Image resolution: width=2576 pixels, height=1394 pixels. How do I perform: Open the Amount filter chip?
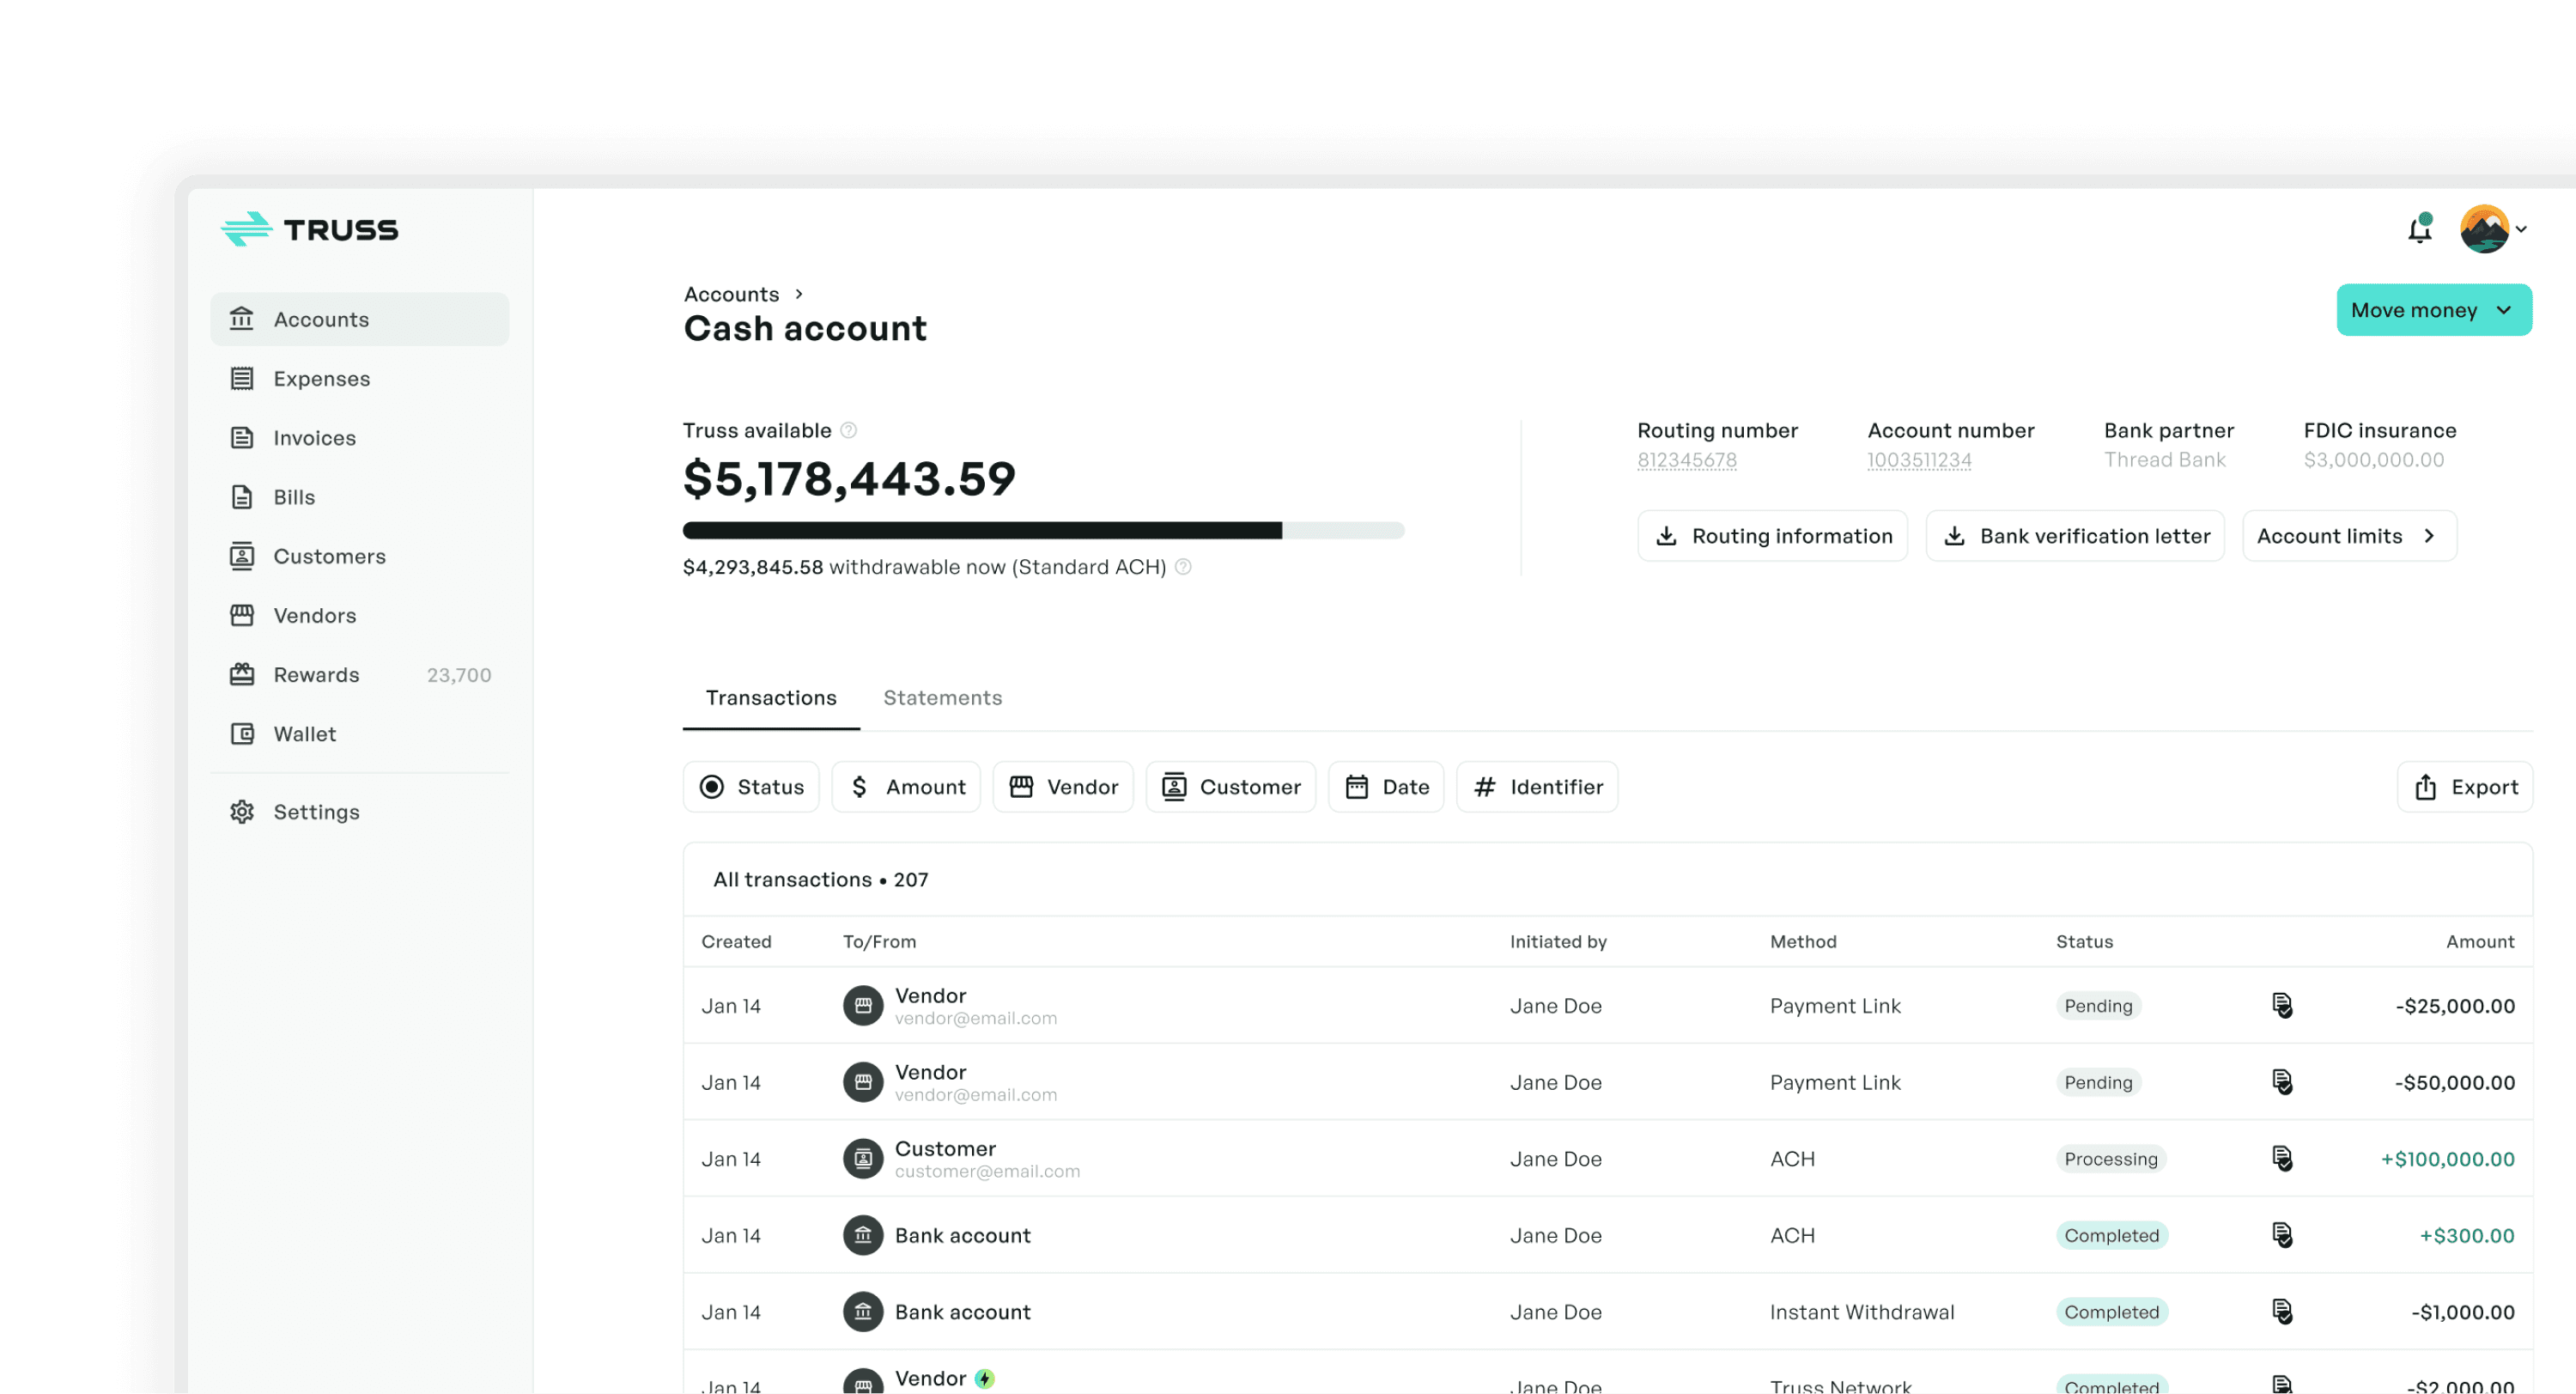pos(905,787)
